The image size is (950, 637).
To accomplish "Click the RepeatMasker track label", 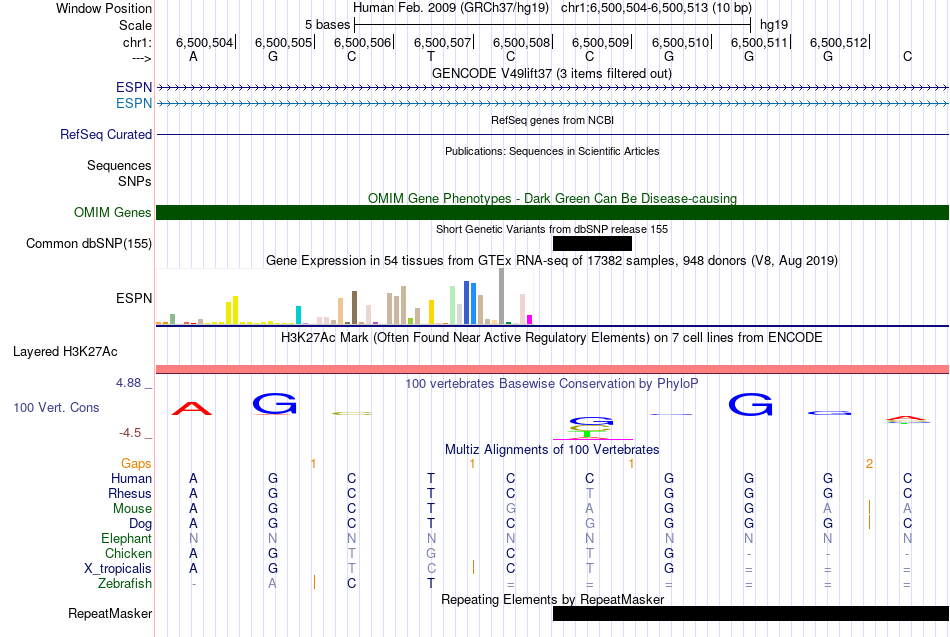I will (x=110, y=614).
